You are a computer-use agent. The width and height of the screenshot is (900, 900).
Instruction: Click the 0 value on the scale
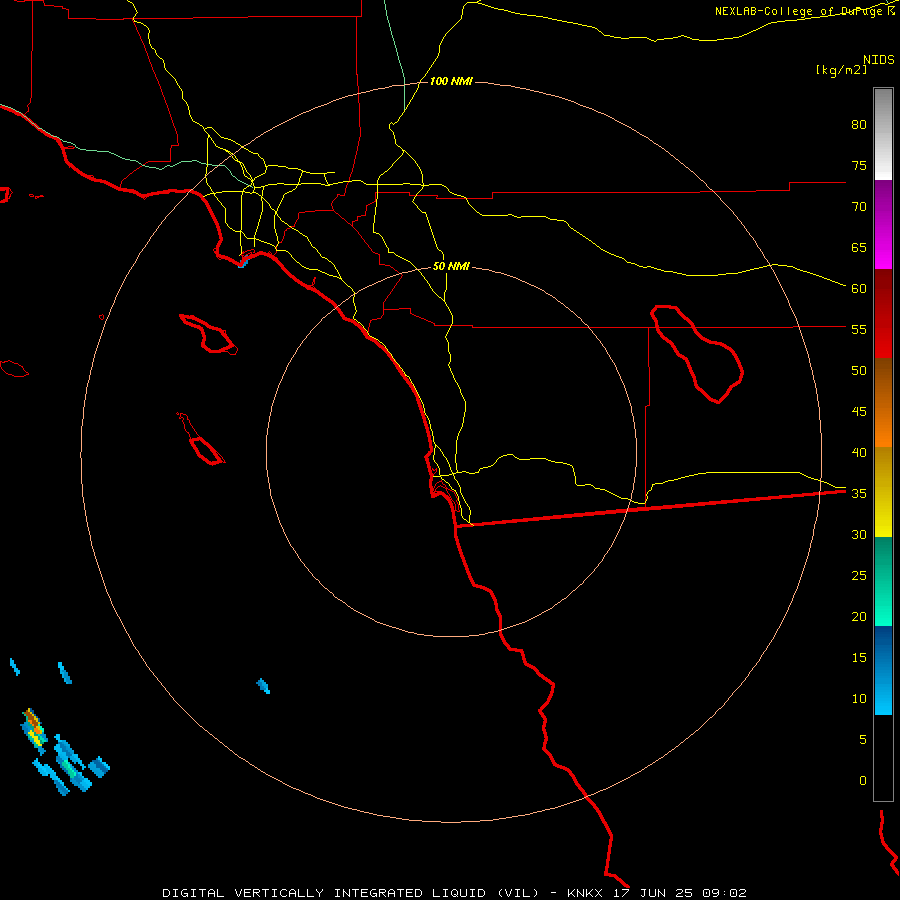click(863, 781)
